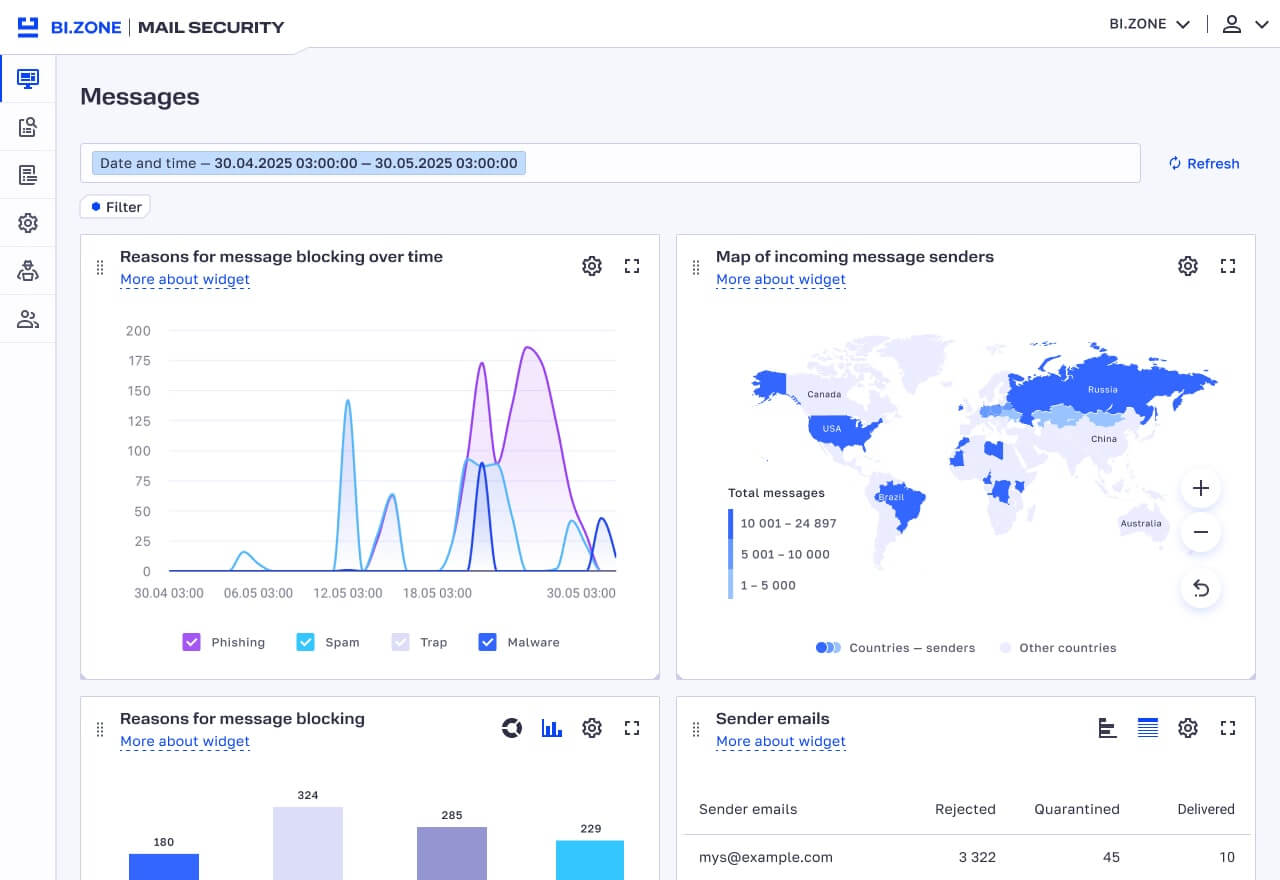Uncheck the Phishing series checkbox
This screenshot has width=1280, height=880.
[192, 642]
